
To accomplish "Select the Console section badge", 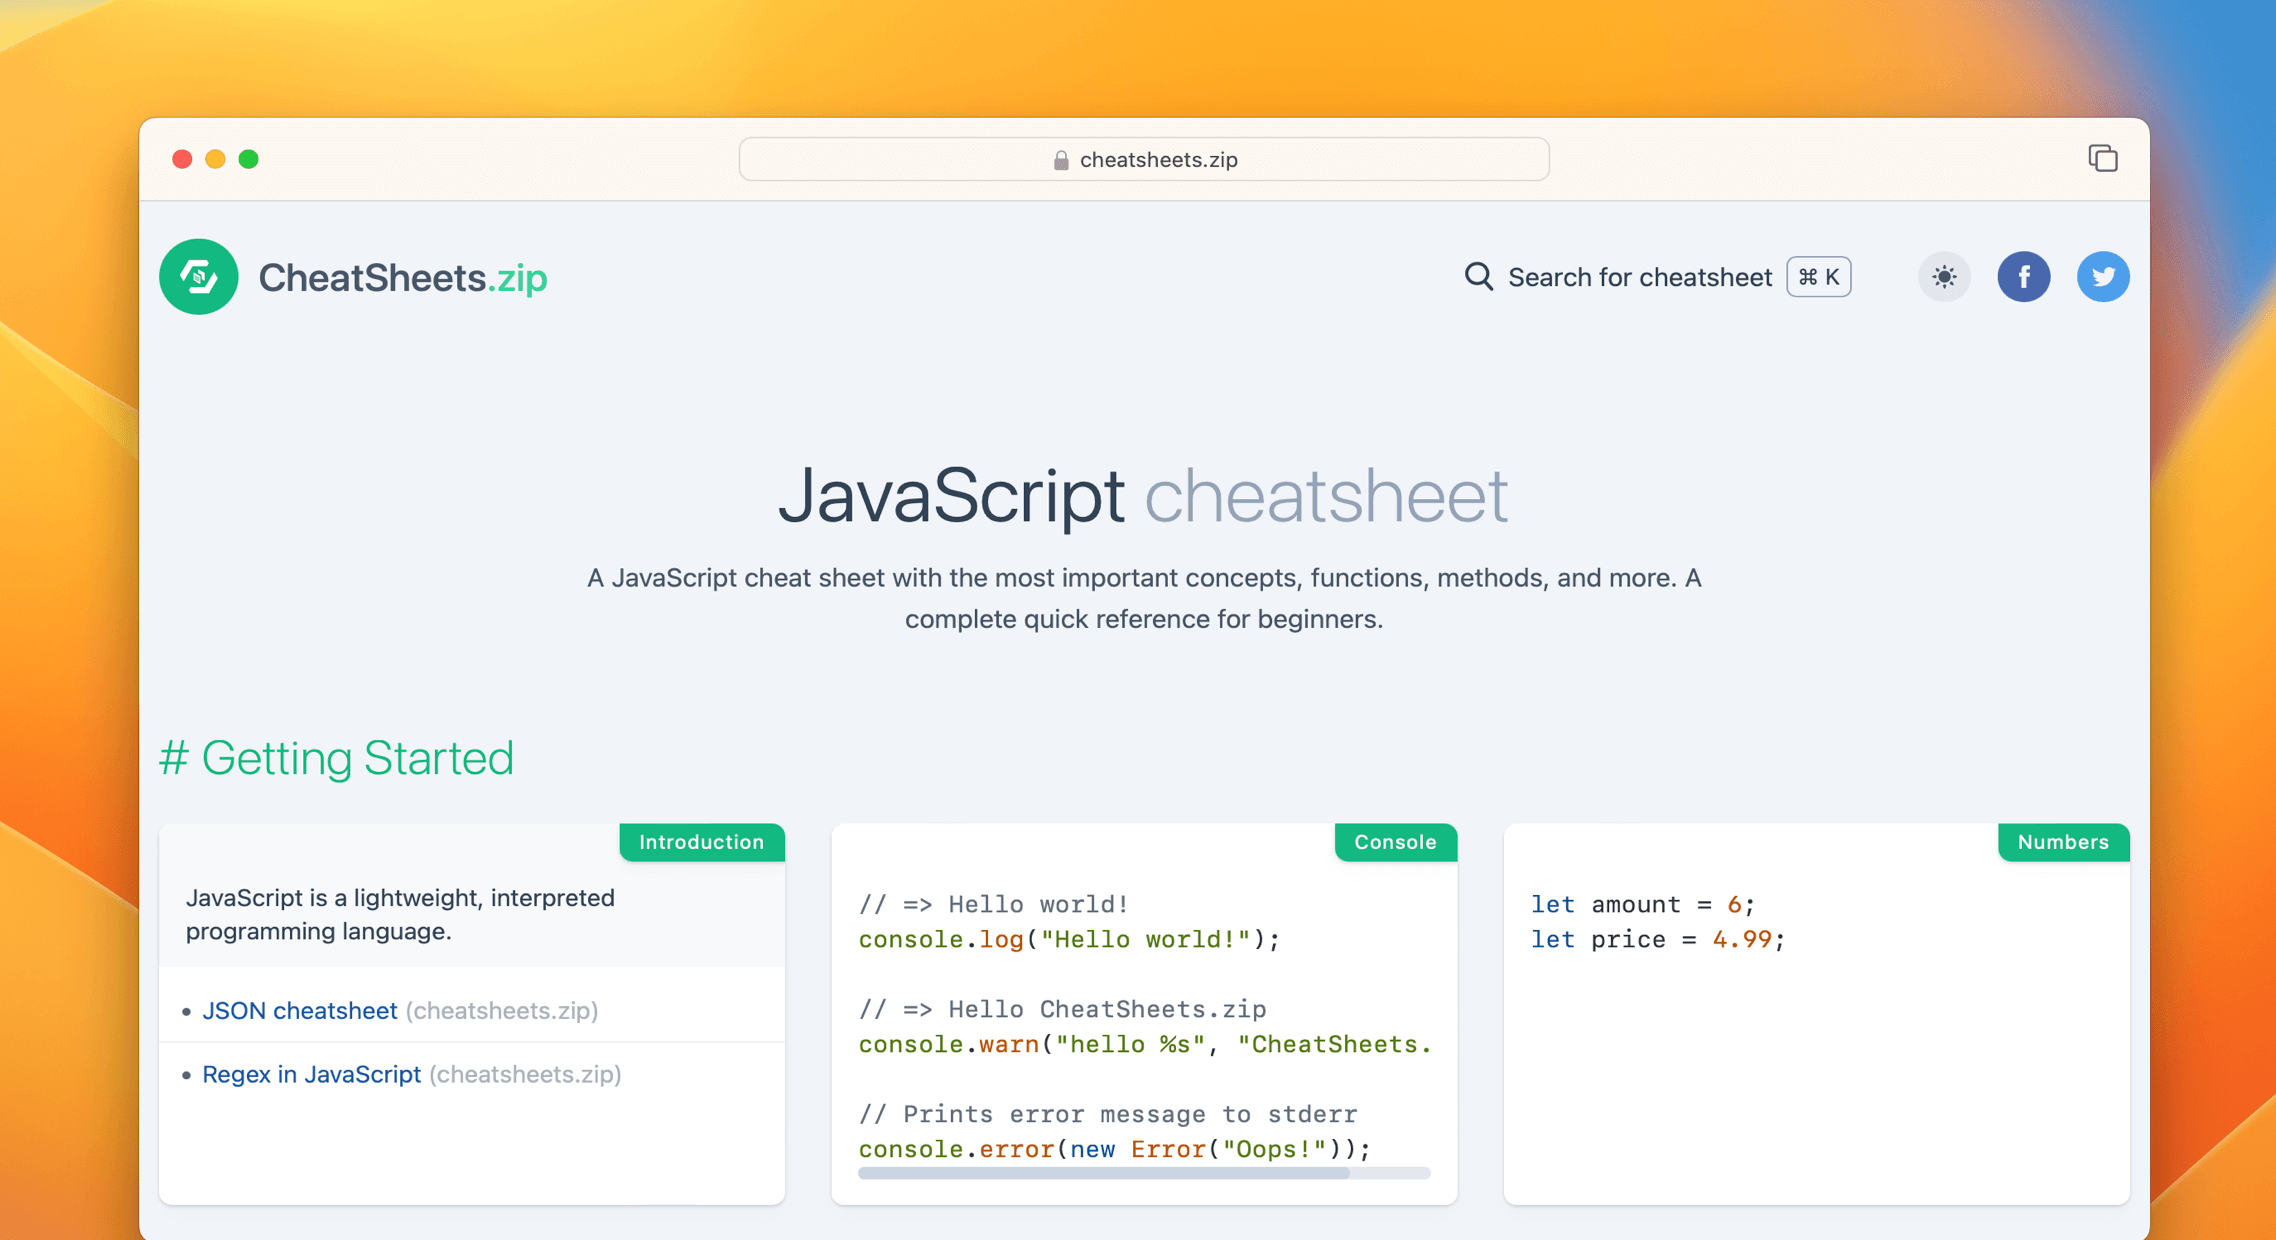I will [1395, 842].
